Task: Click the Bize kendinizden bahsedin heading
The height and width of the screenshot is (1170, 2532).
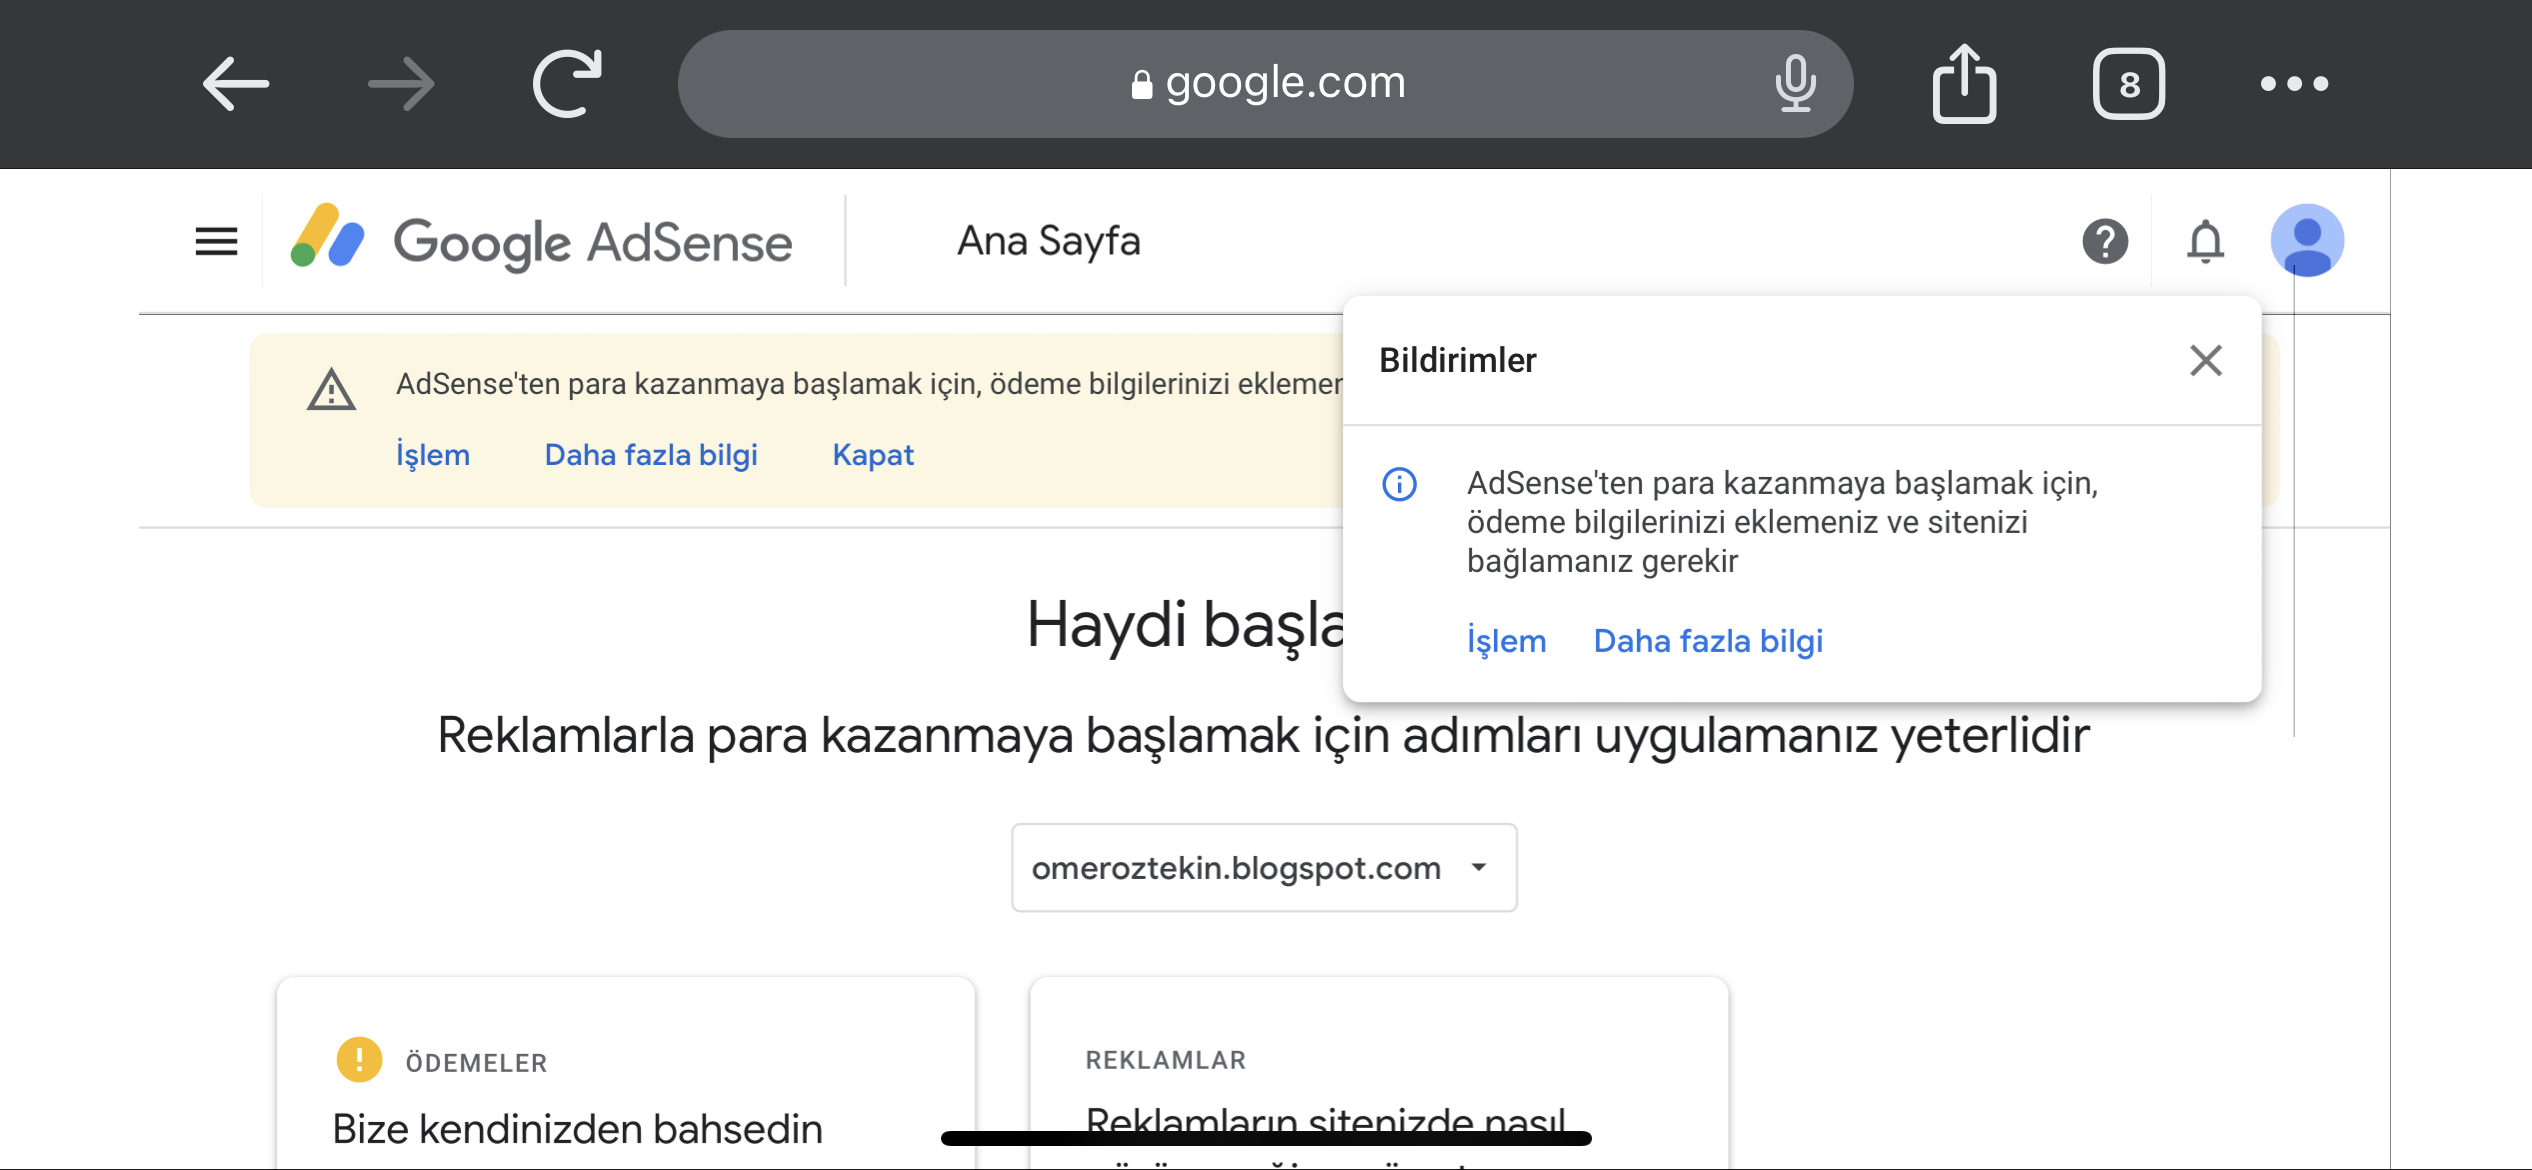Action: [x=578, y=1129]
